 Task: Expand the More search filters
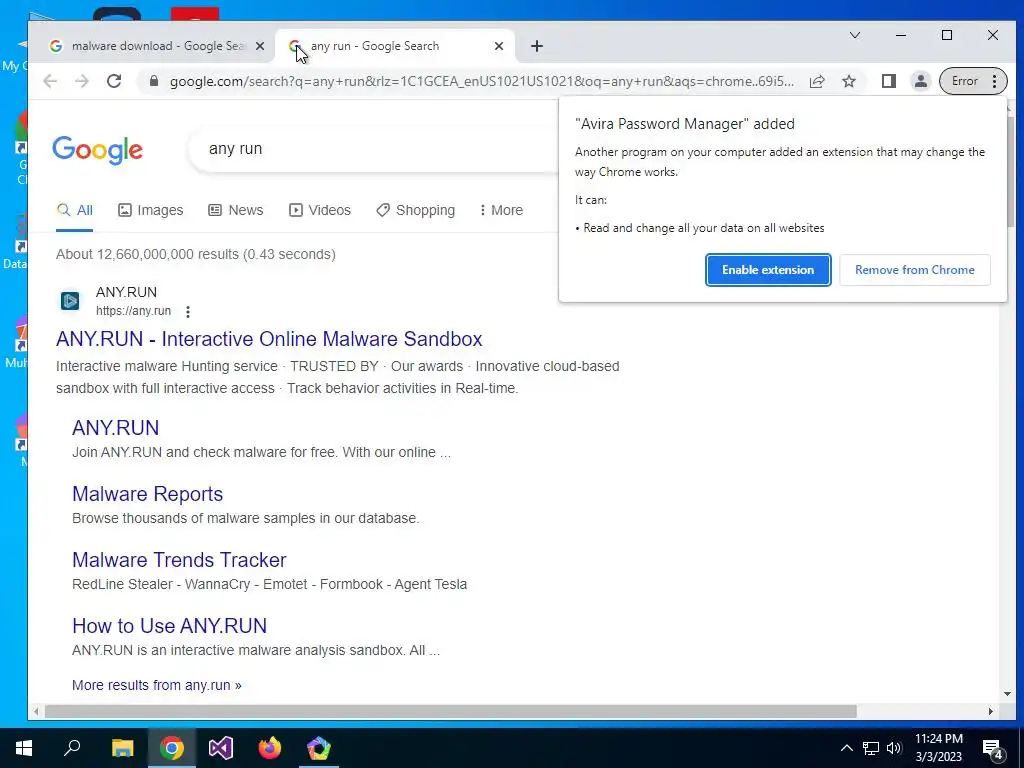(x=501, y=210)
